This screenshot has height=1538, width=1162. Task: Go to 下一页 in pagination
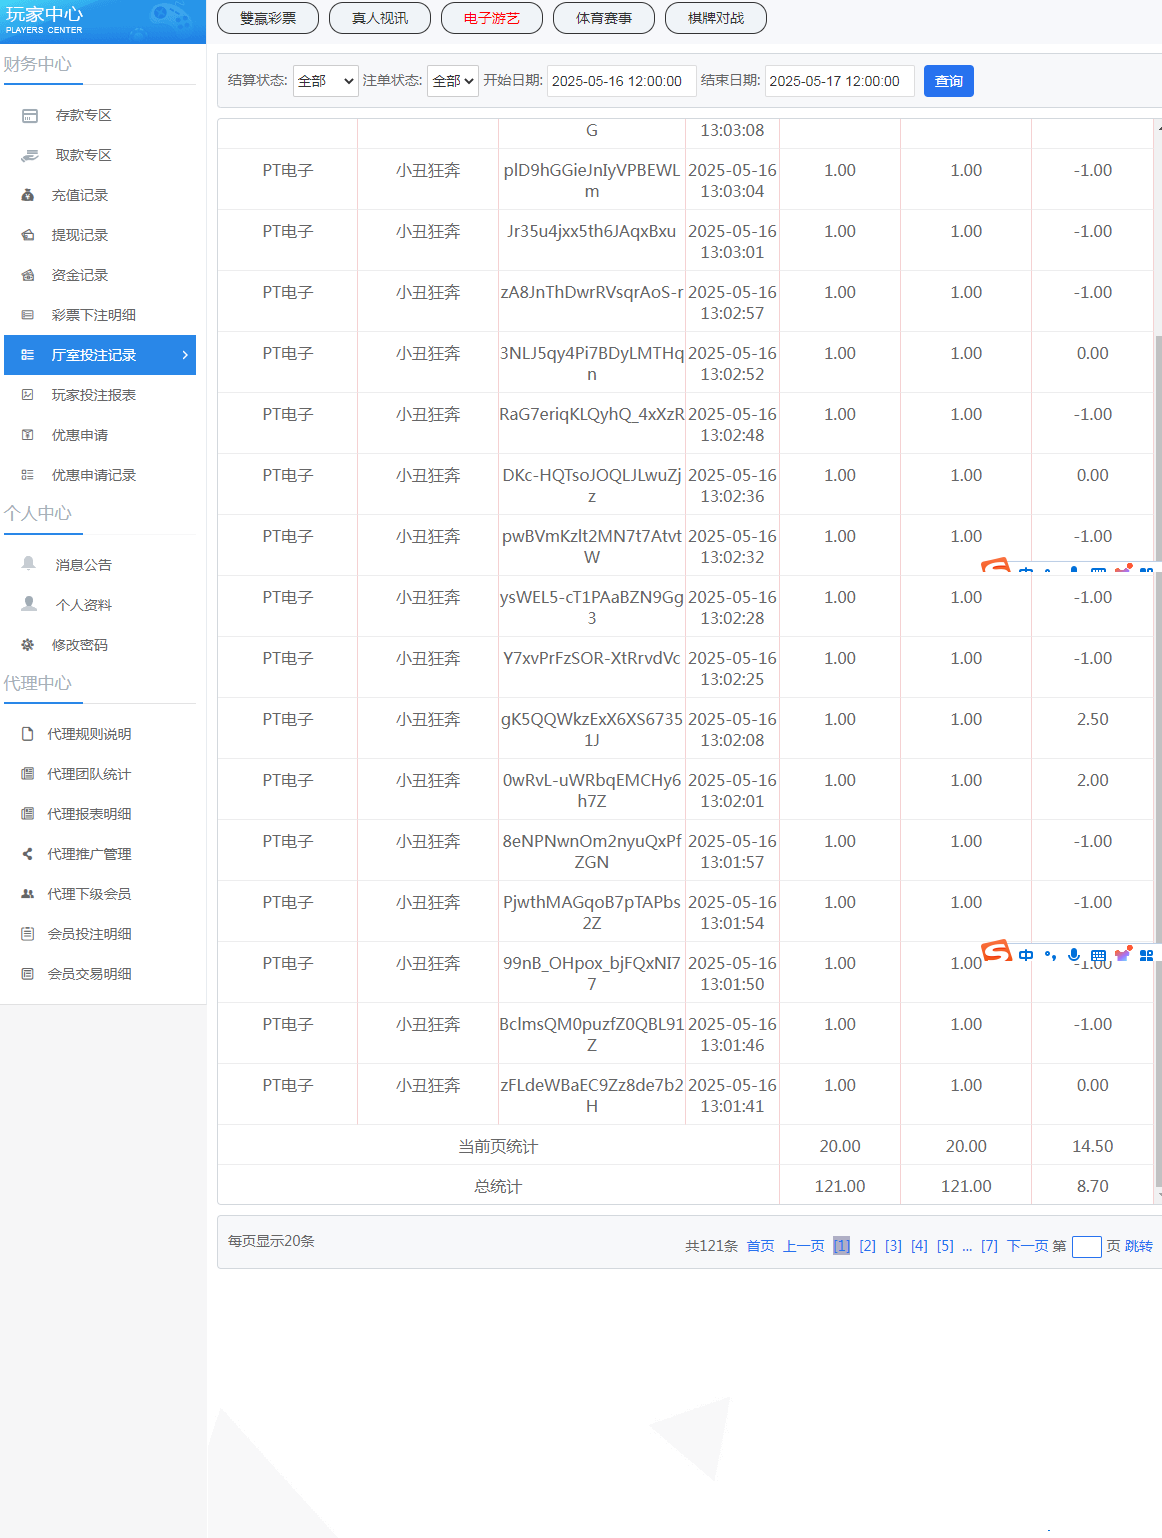tap(1027, 1246)
